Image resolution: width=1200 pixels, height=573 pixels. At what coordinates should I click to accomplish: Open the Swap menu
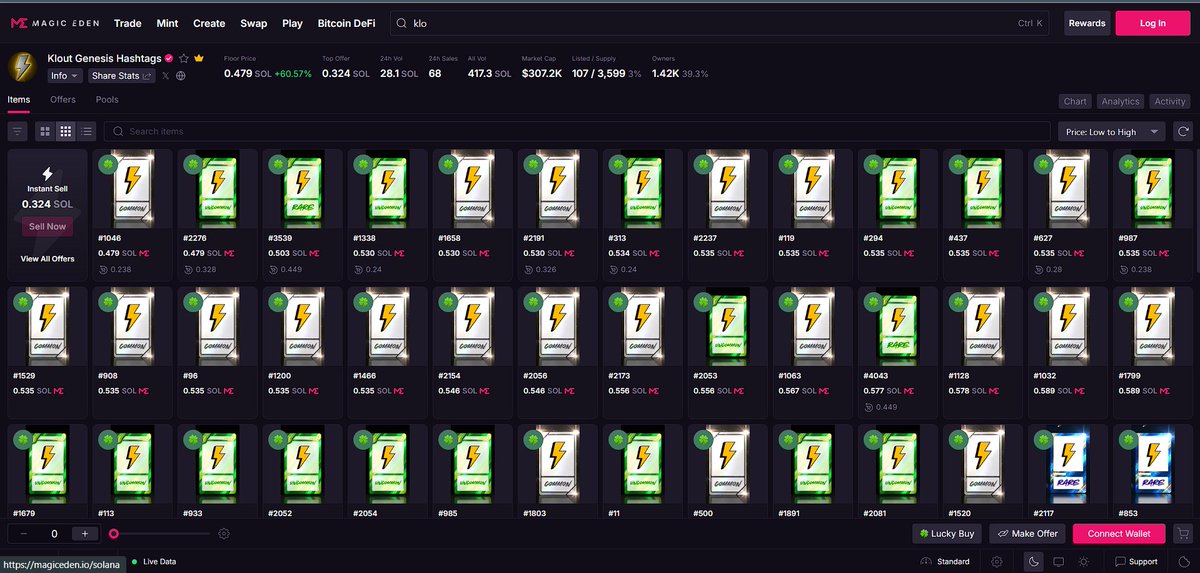click(x=254, y=23)
